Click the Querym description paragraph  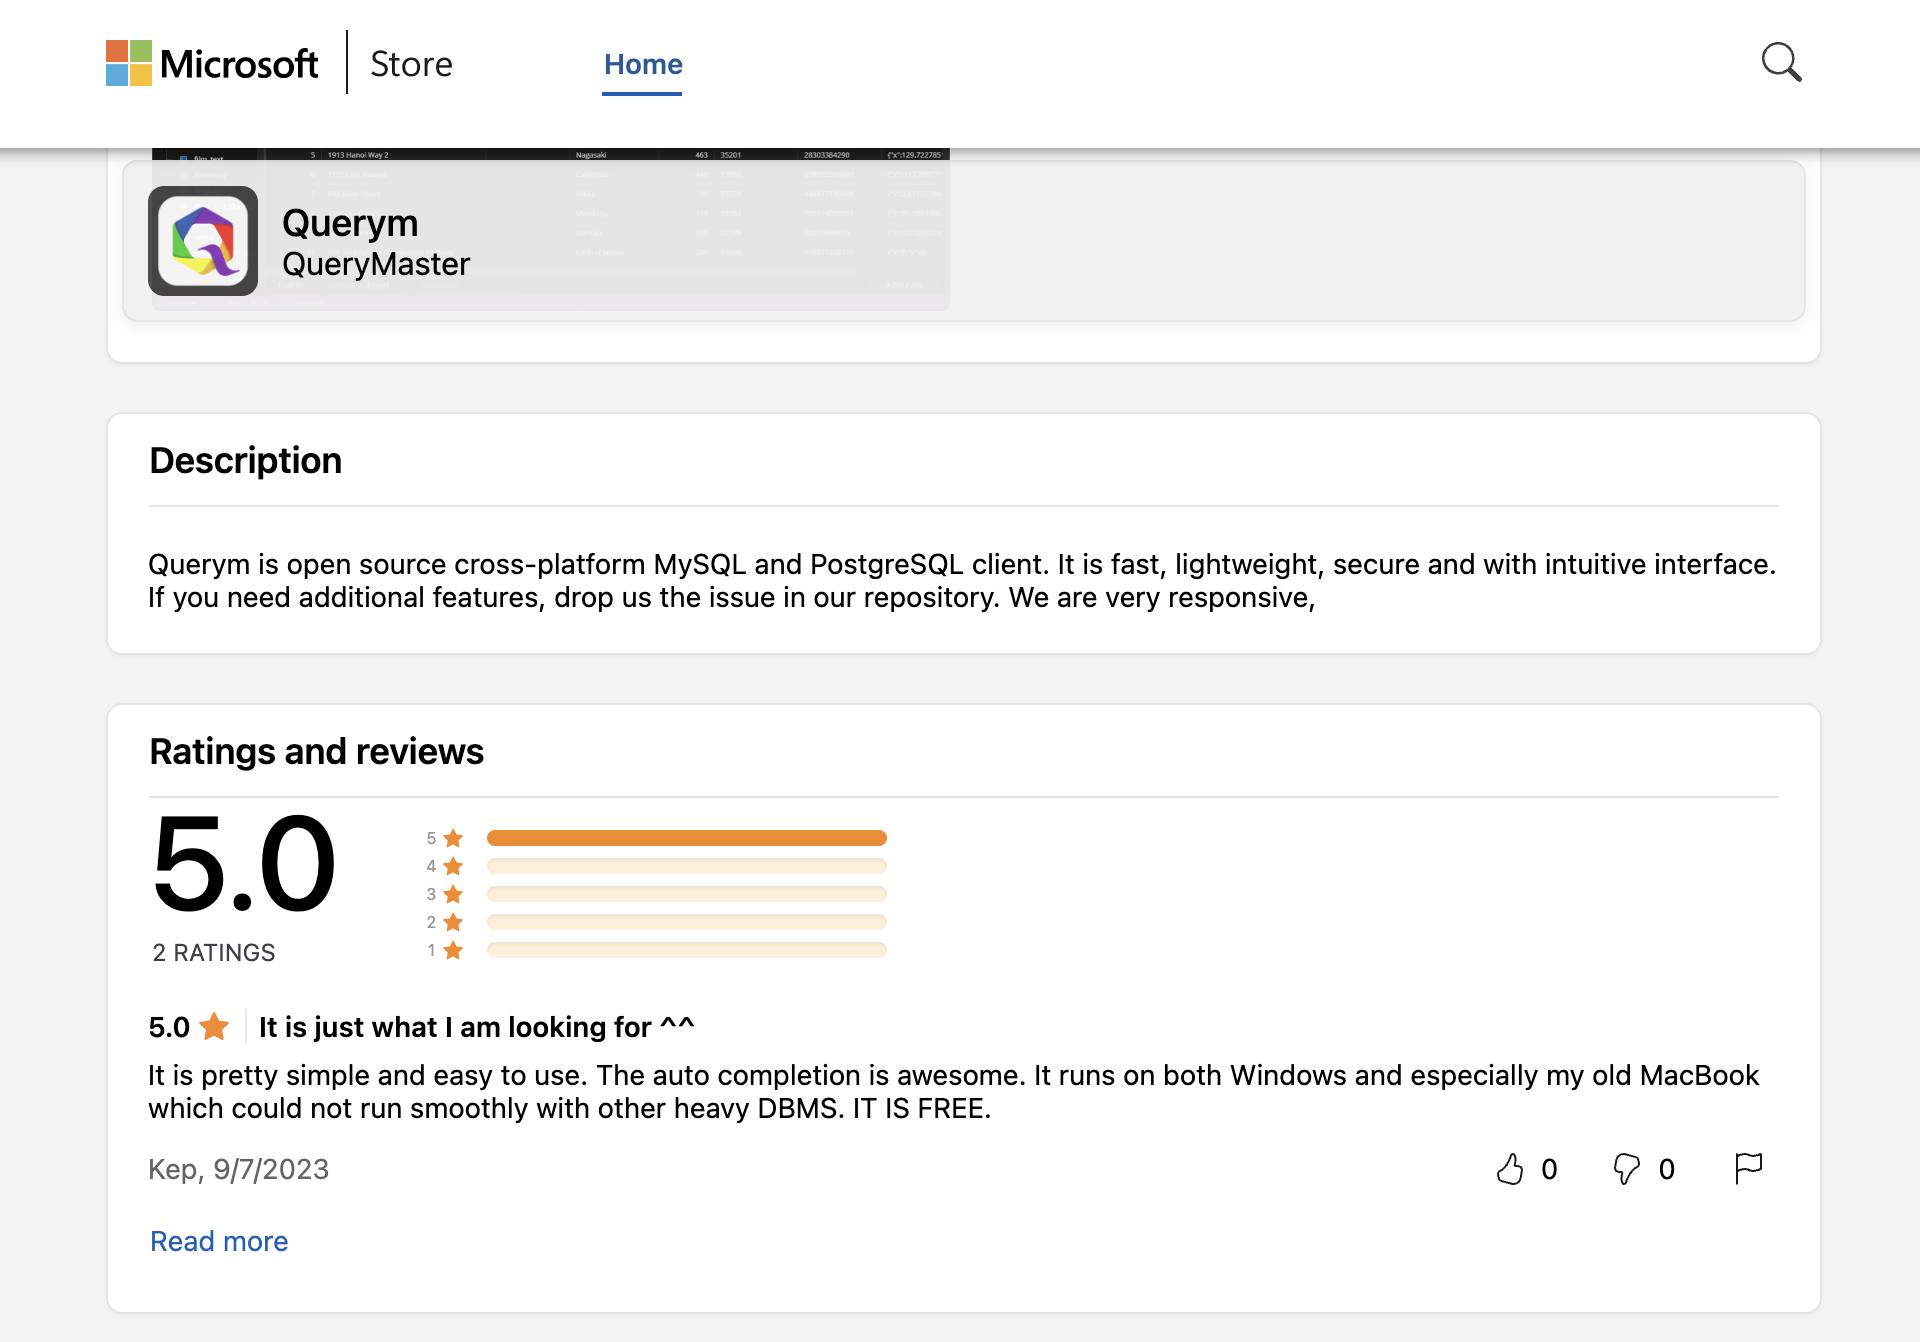[x=962, y=581]
